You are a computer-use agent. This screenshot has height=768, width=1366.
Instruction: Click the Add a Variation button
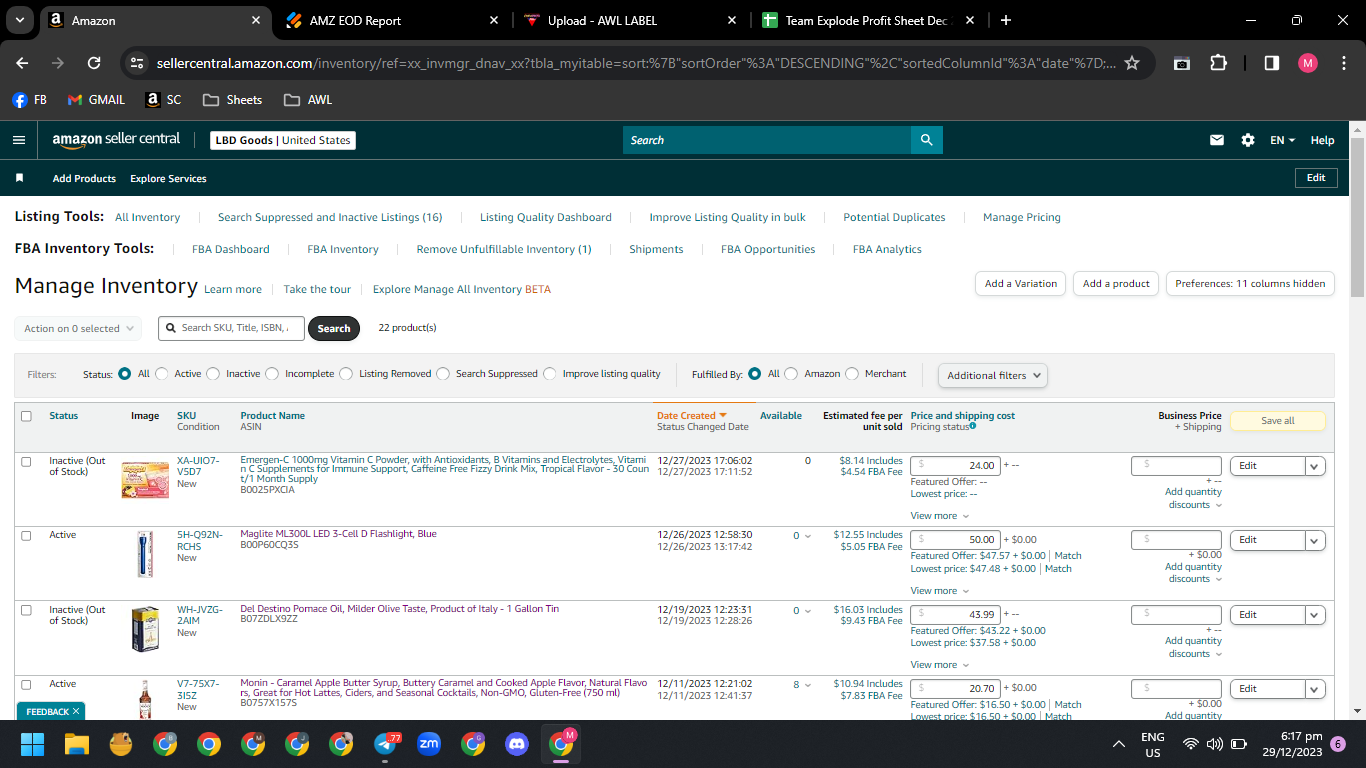click(1020, 284)
